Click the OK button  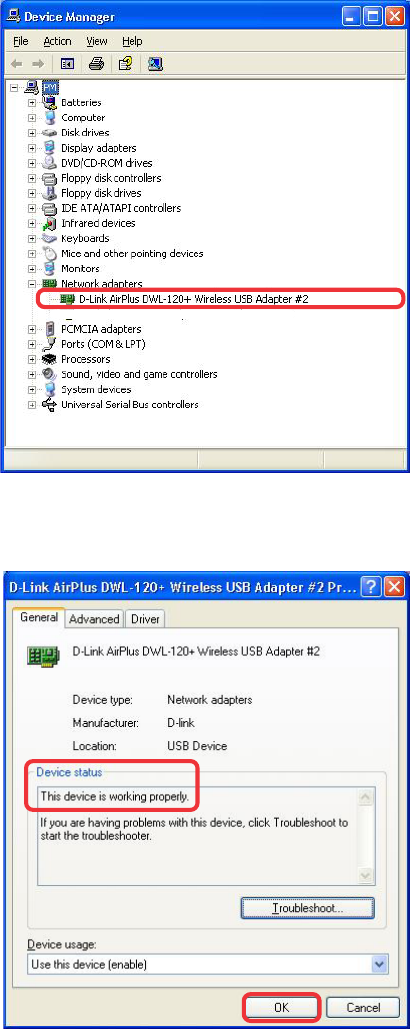(x=282, y=1007)
